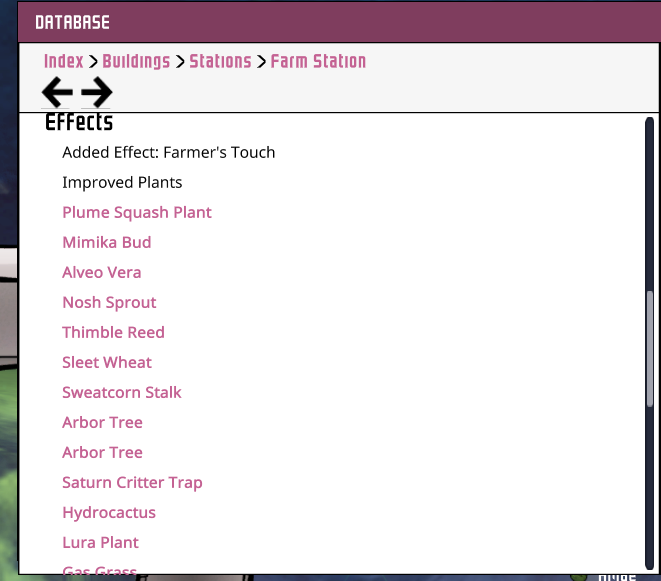Screen dimensions: 661x581
Task: Open Buildings breadcrumb link
Action: click(x=136, y=61)
